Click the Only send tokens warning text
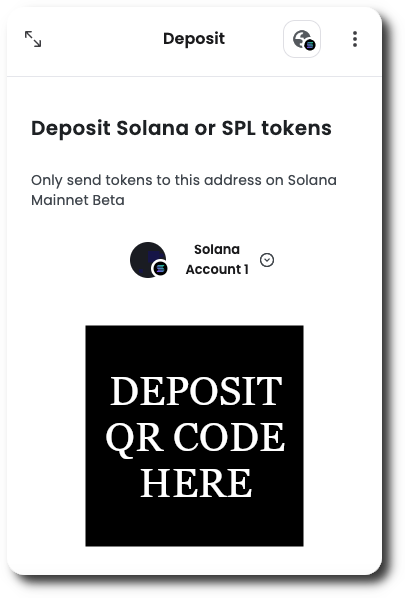The width and height of the screenshot is (405, 598). (x=184, y=190)
